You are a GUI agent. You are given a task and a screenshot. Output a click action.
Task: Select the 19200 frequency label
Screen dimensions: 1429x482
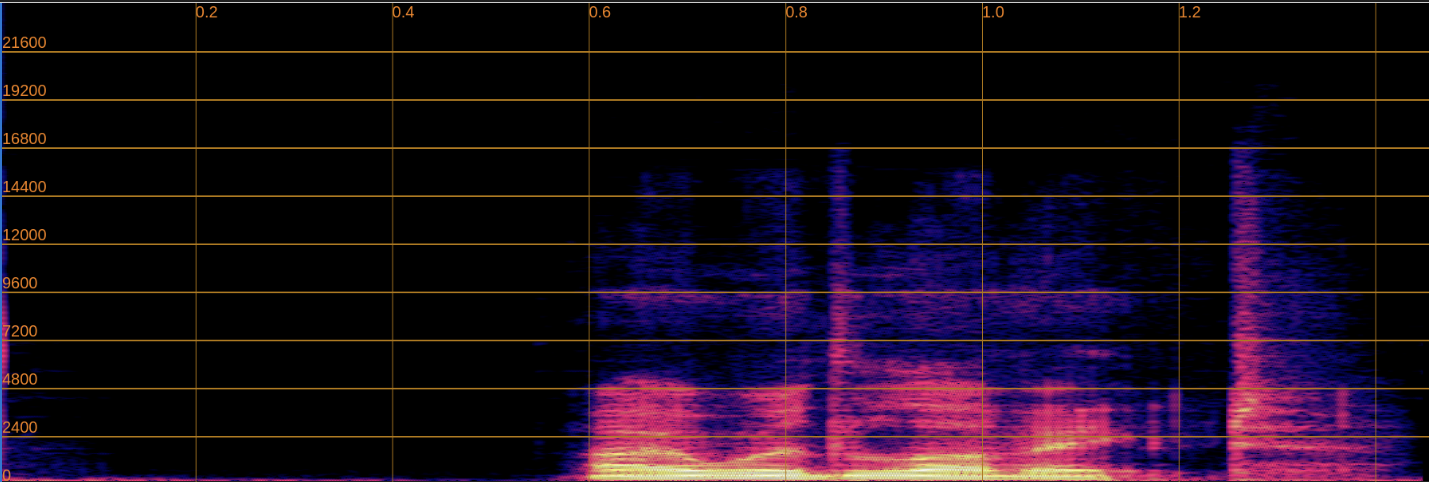(24, 91)
